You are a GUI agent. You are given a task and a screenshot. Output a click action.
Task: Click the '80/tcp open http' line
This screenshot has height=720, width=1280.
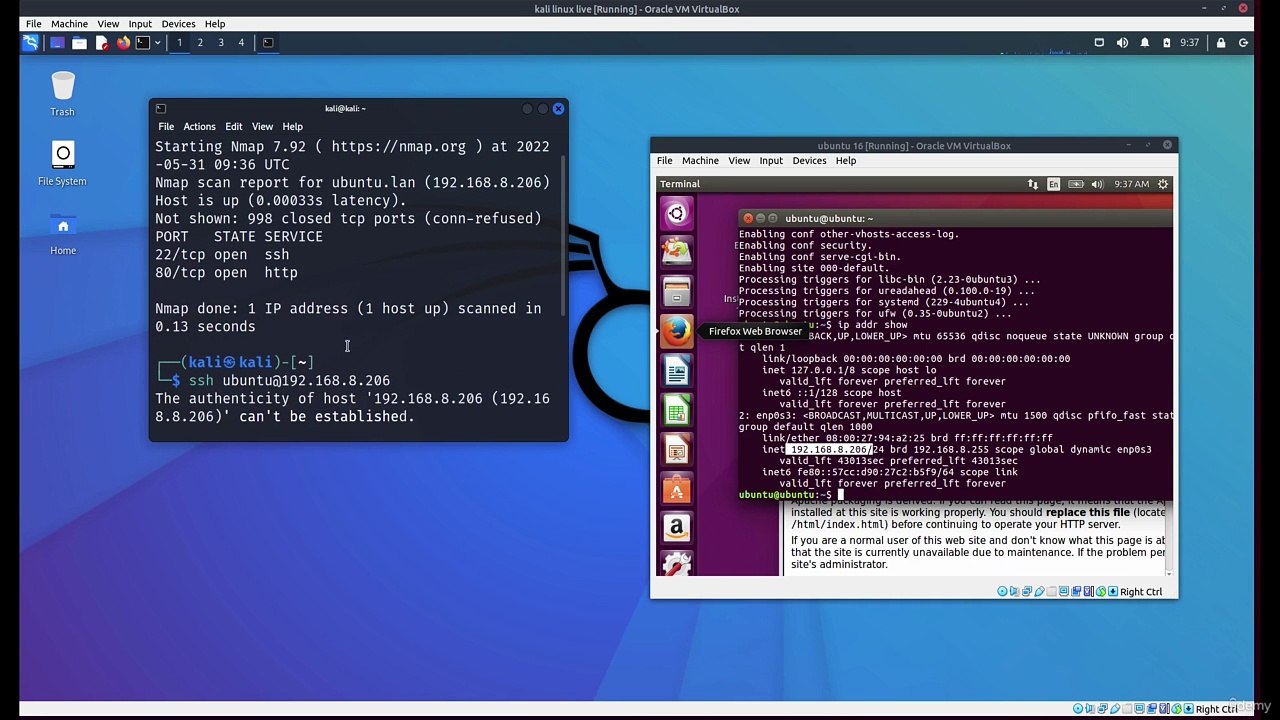226,272
